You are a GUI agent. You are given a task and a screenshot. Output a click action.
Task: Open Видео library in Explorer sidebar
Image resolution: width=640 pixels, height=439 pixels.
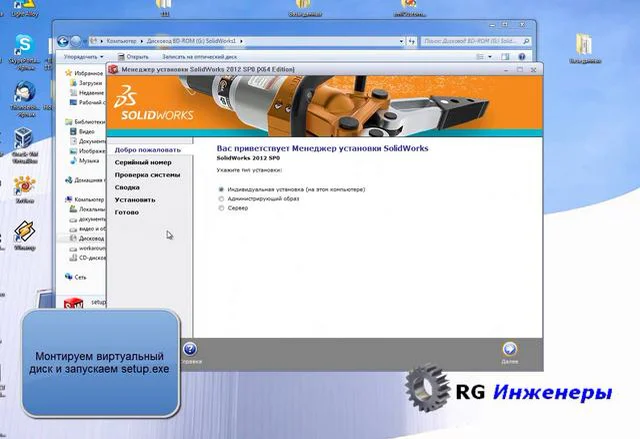click(87, 131)
